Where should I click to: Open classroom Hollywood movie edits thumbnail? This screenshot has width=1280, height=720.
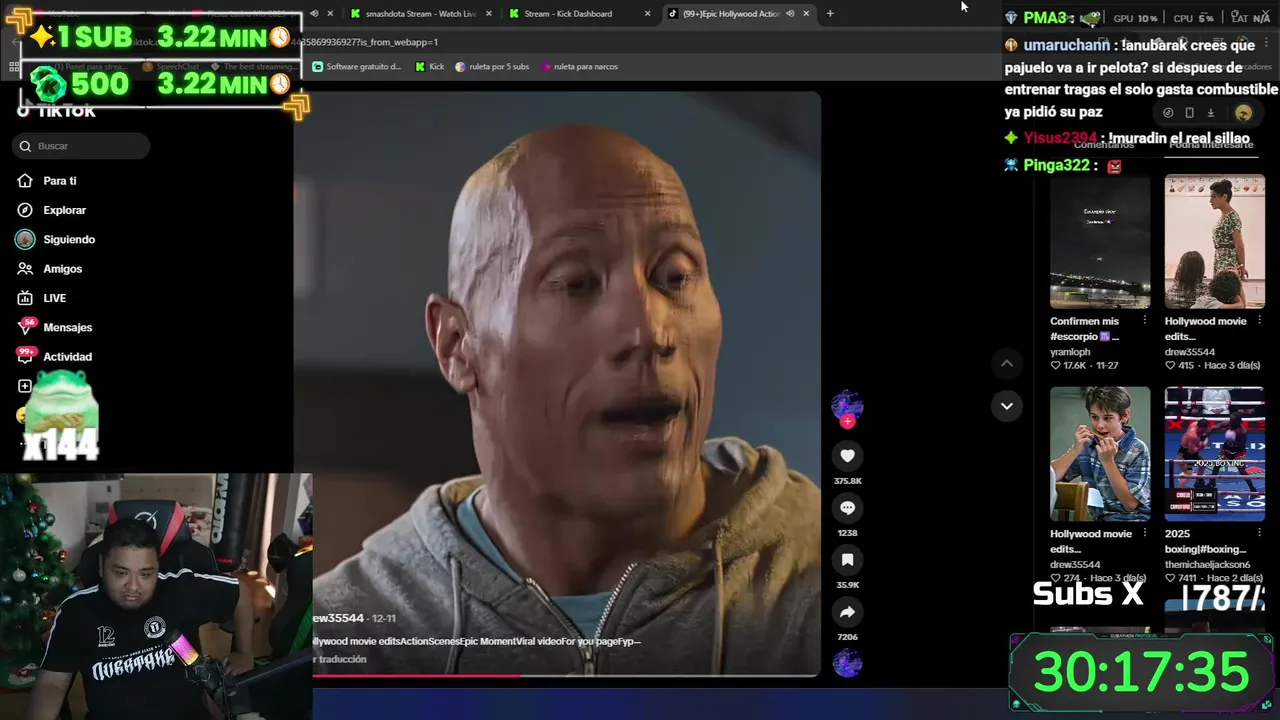point(1214,241)
